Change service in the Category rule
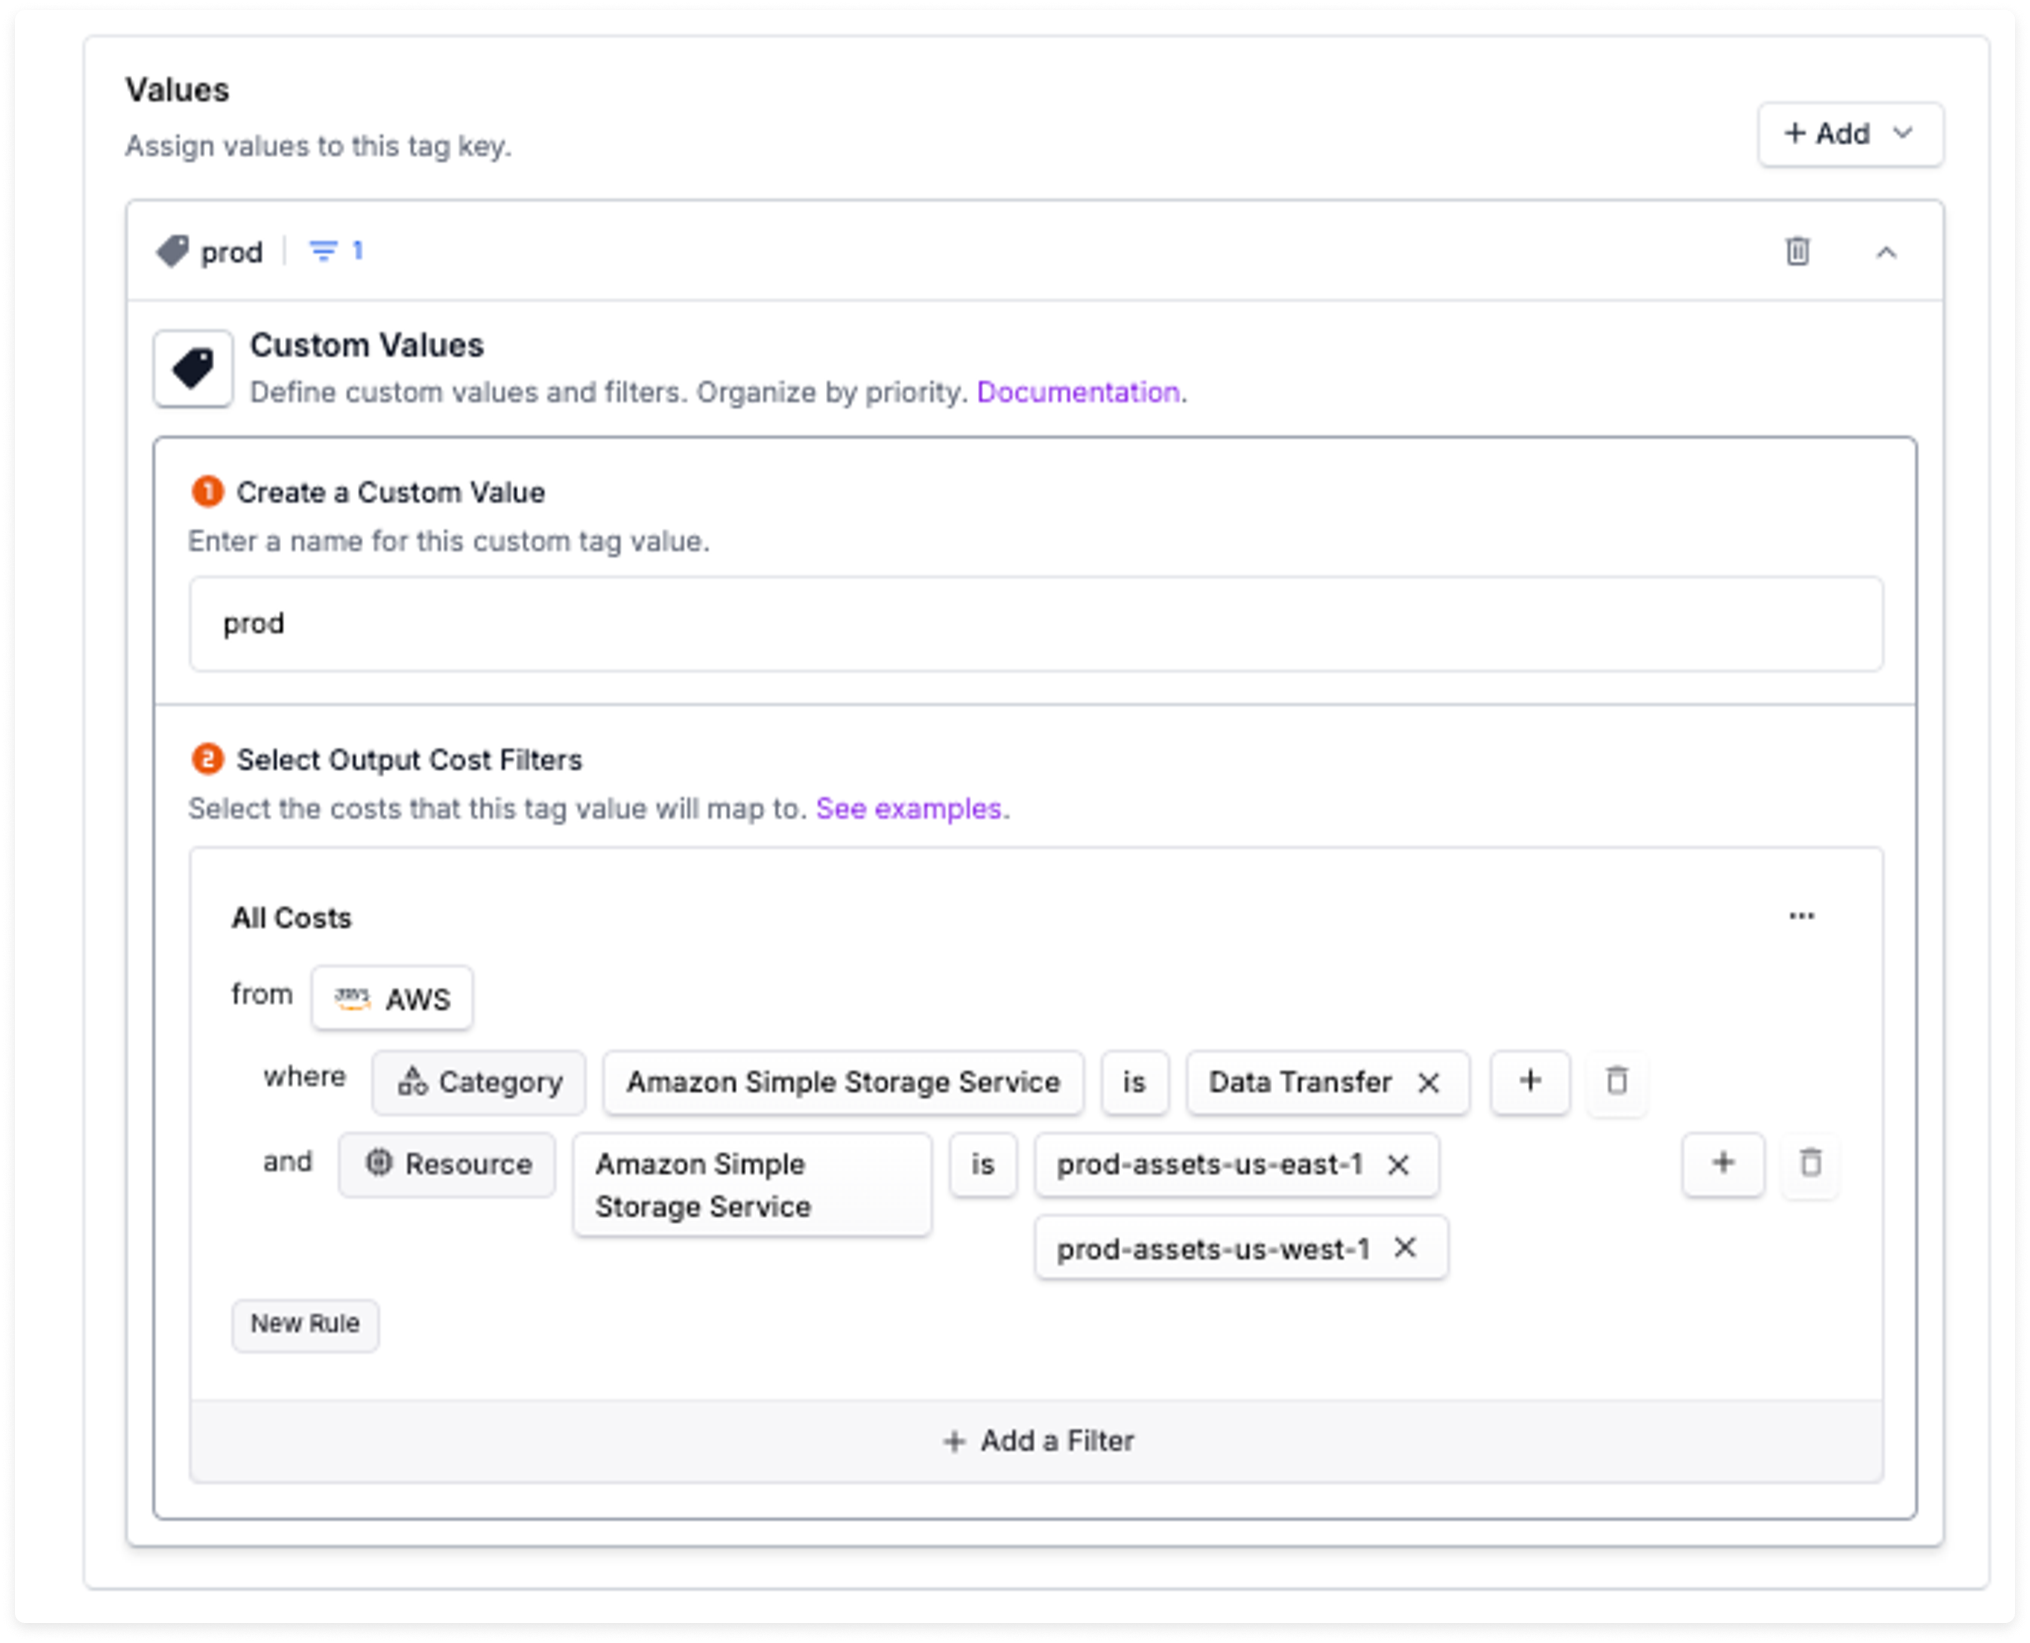 coord(843,1082)
